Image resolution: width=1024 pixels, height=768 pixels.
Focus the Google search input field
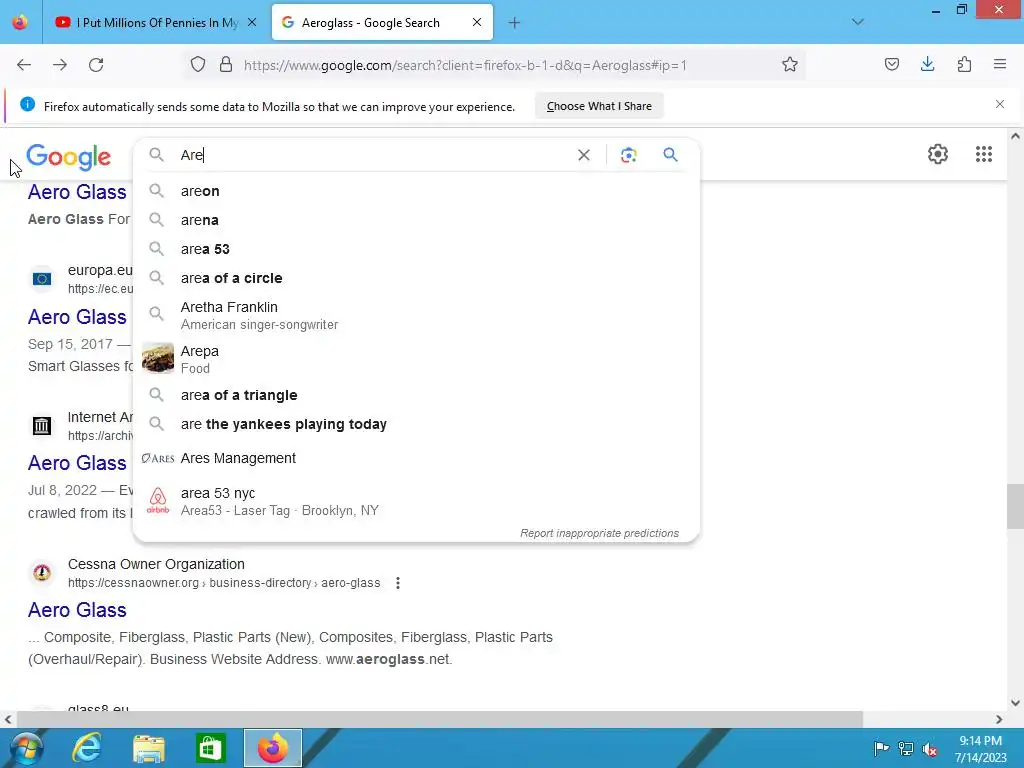(x=372, y=155)
